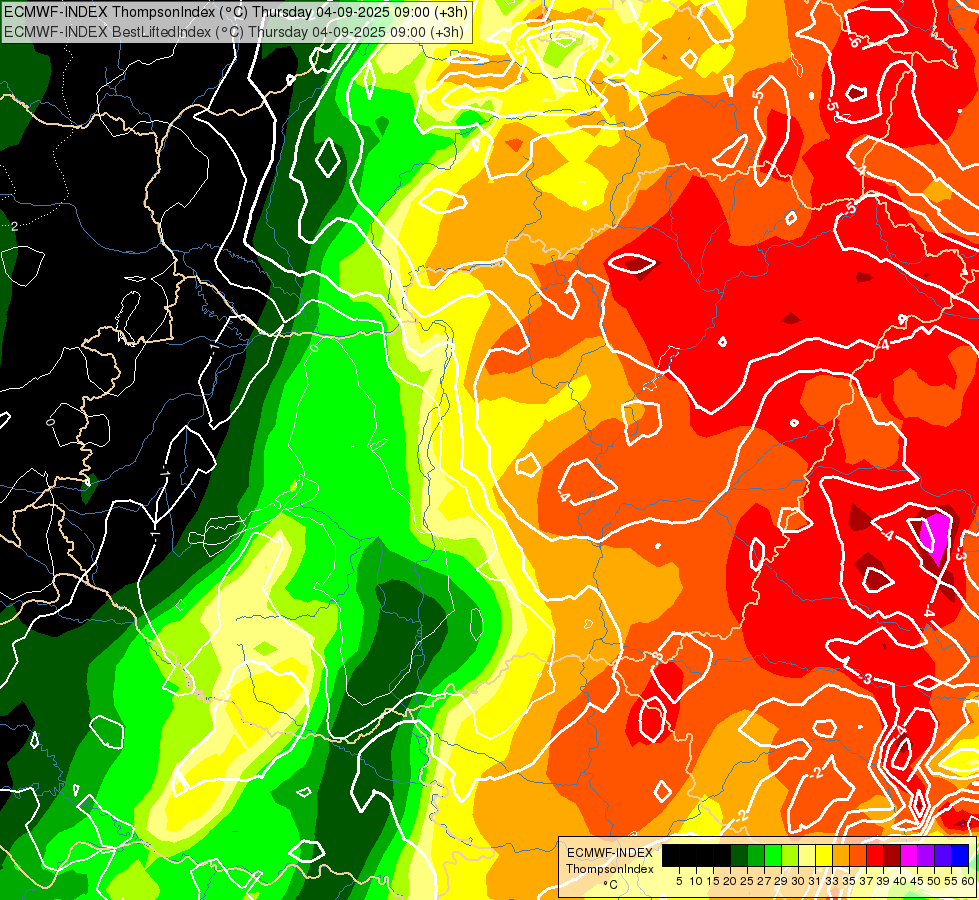Click the legend tick label '20'
The width and height of the screenshot is (979, 900).
[730, 881]
